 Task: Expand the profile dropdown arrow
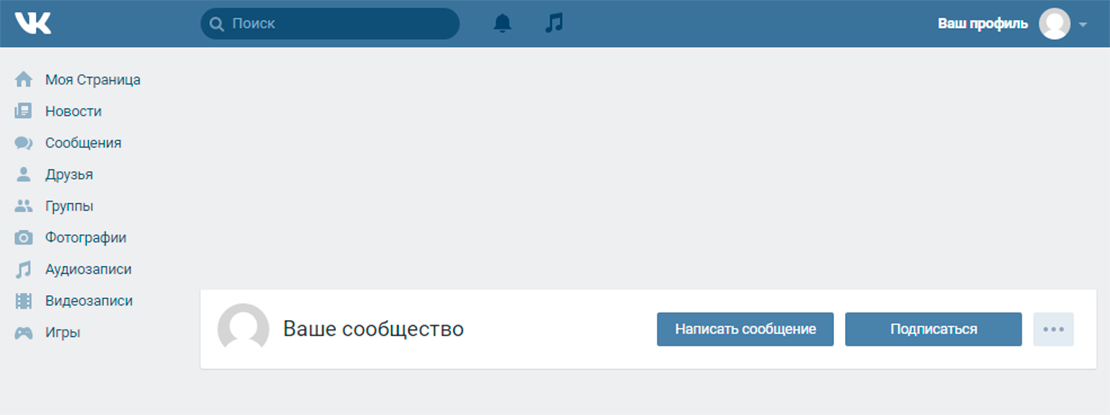point(1082,24)
